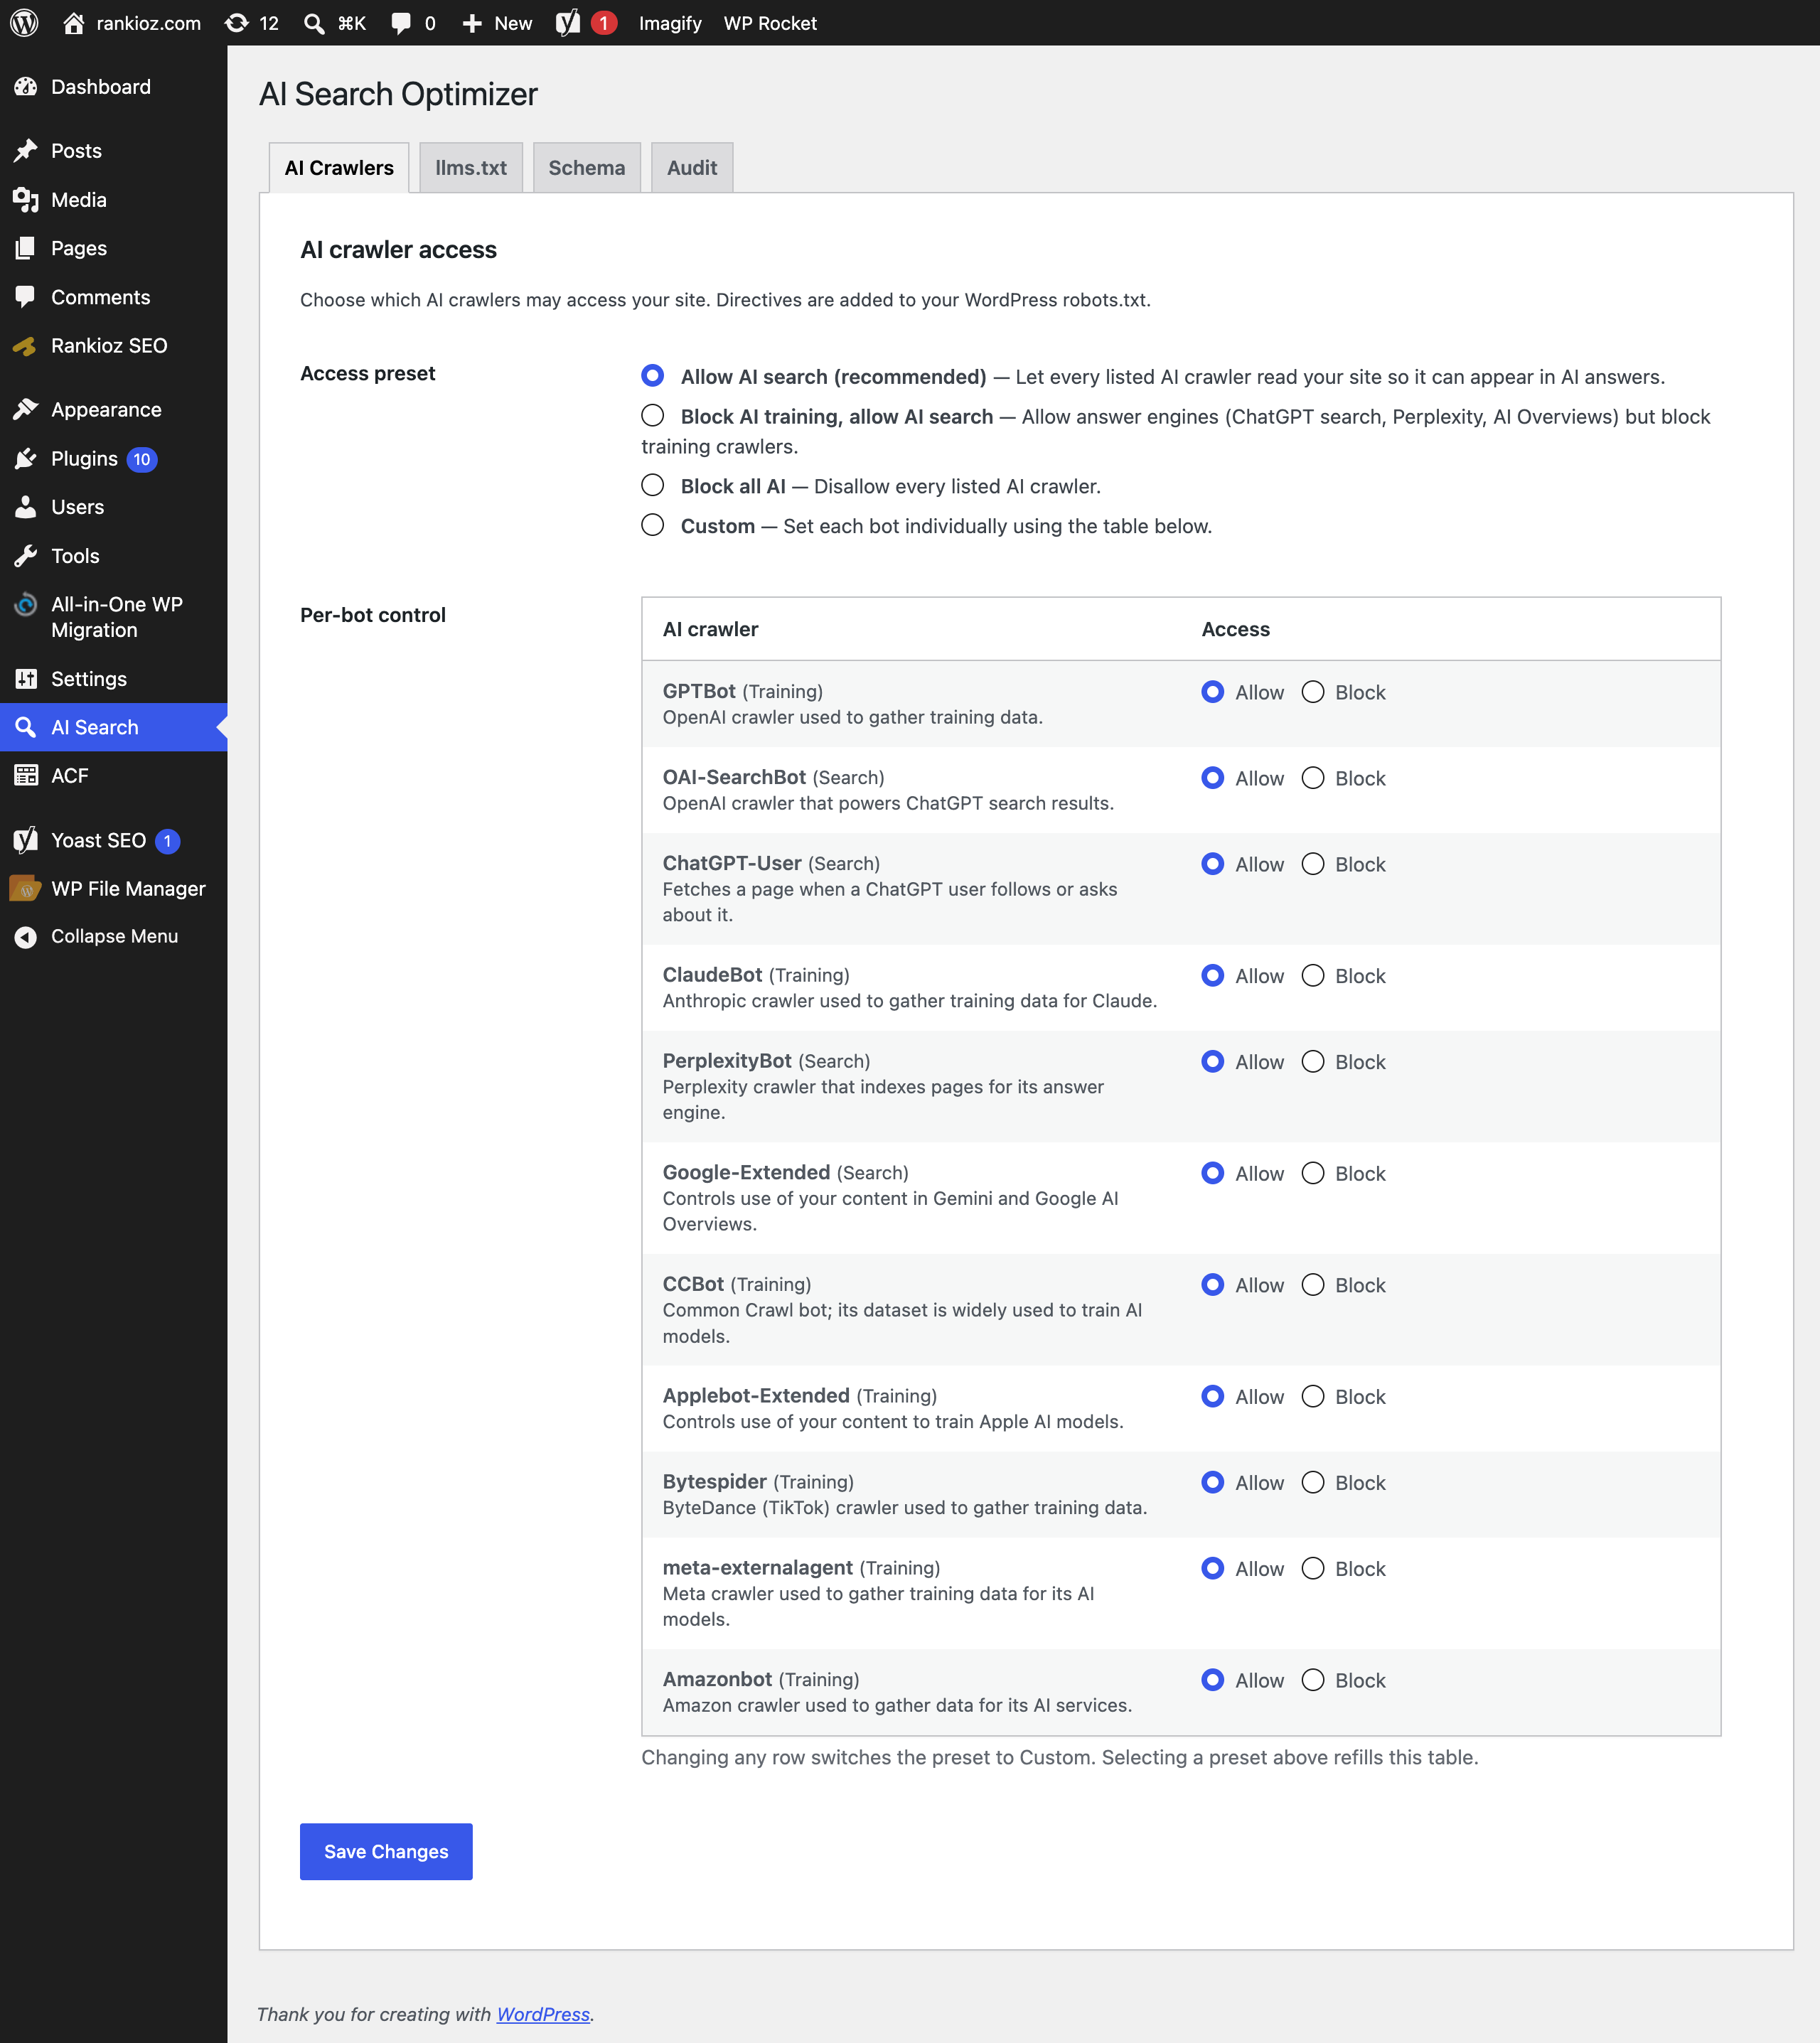The image size is (1820, 2043).
Task: Choose Allow for Applebot-Extended
Action: point(1213,1397)
